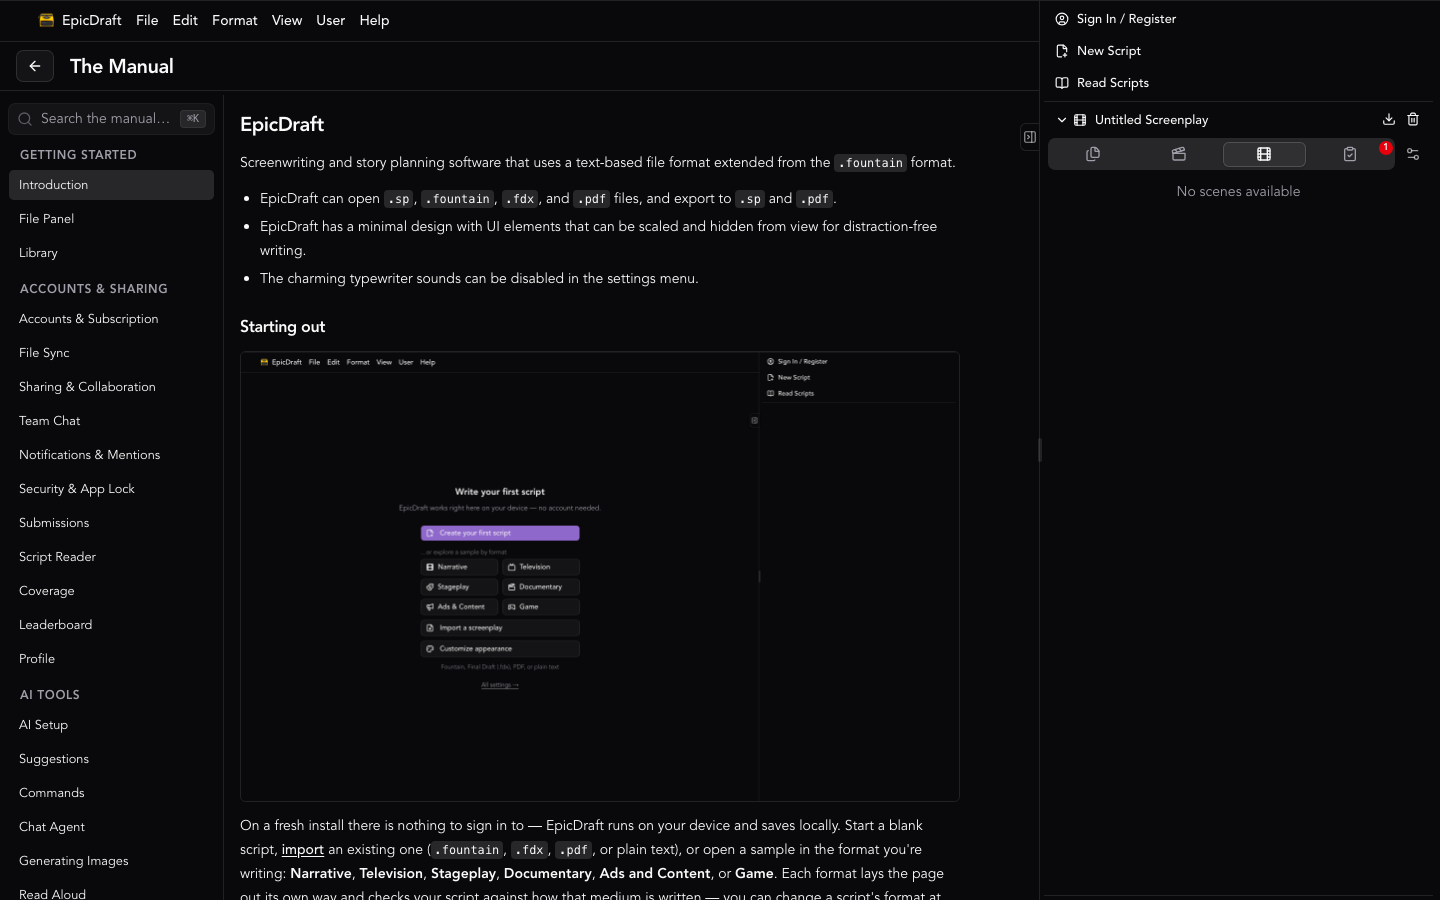Open the Library manual page
This screenshot has height=900, width=1440.
pos(111,253)
